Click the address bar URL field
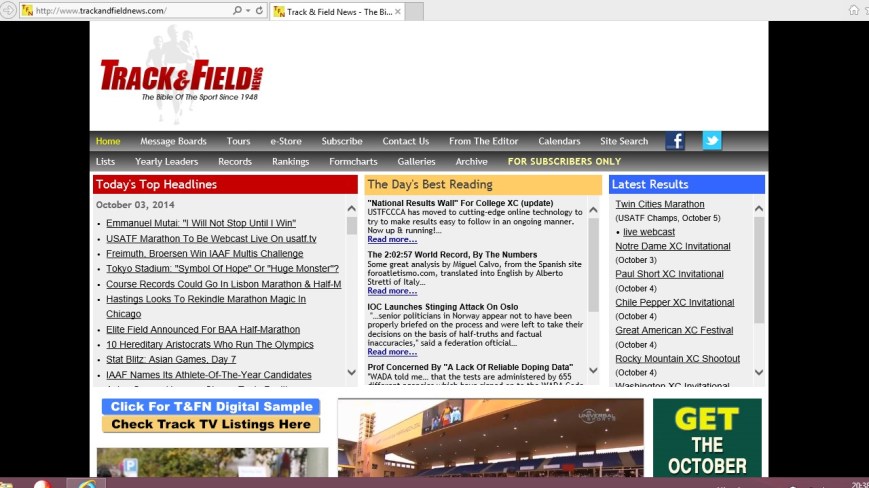The image size is (869, 488). [x=130, y=11]
